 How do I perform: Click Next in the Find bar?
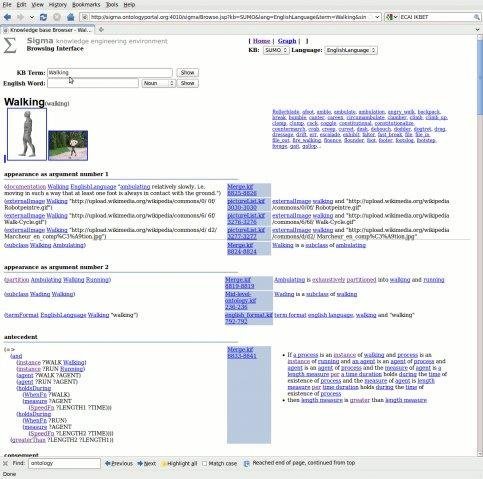tap(146, 463)
